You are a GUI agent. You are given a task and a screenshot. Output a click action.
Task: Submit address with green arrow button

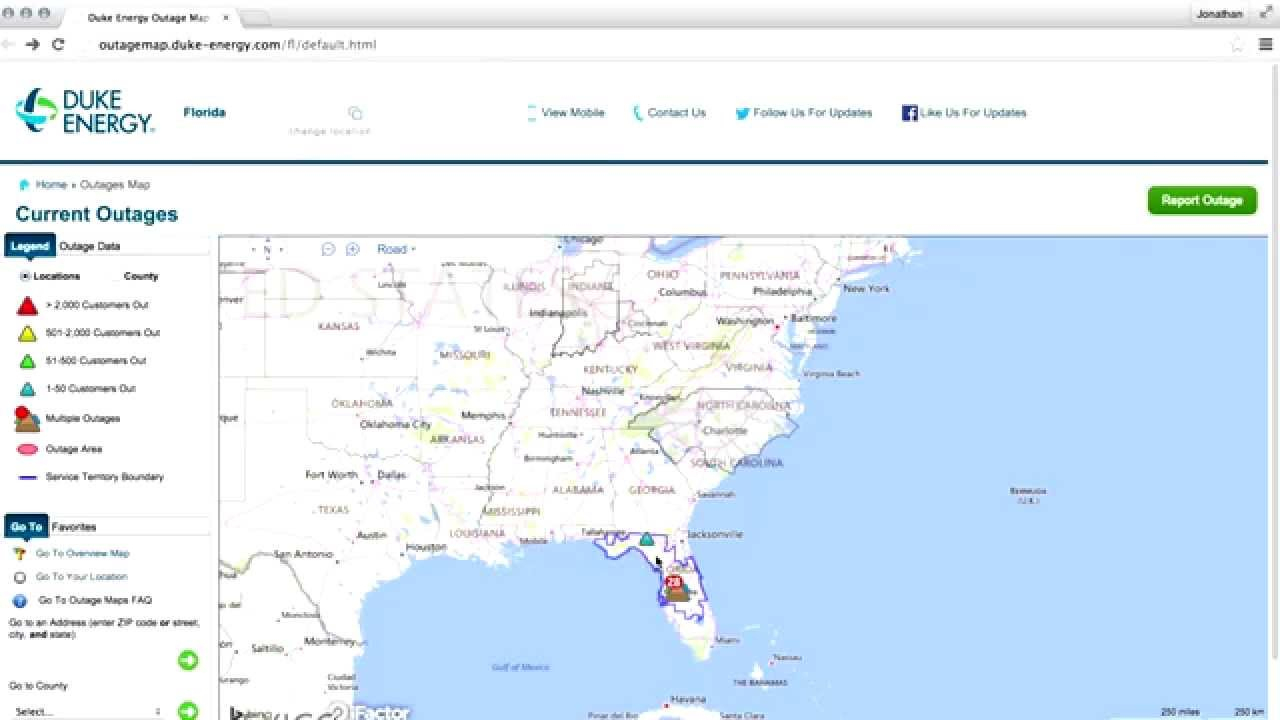click(187, 660)
